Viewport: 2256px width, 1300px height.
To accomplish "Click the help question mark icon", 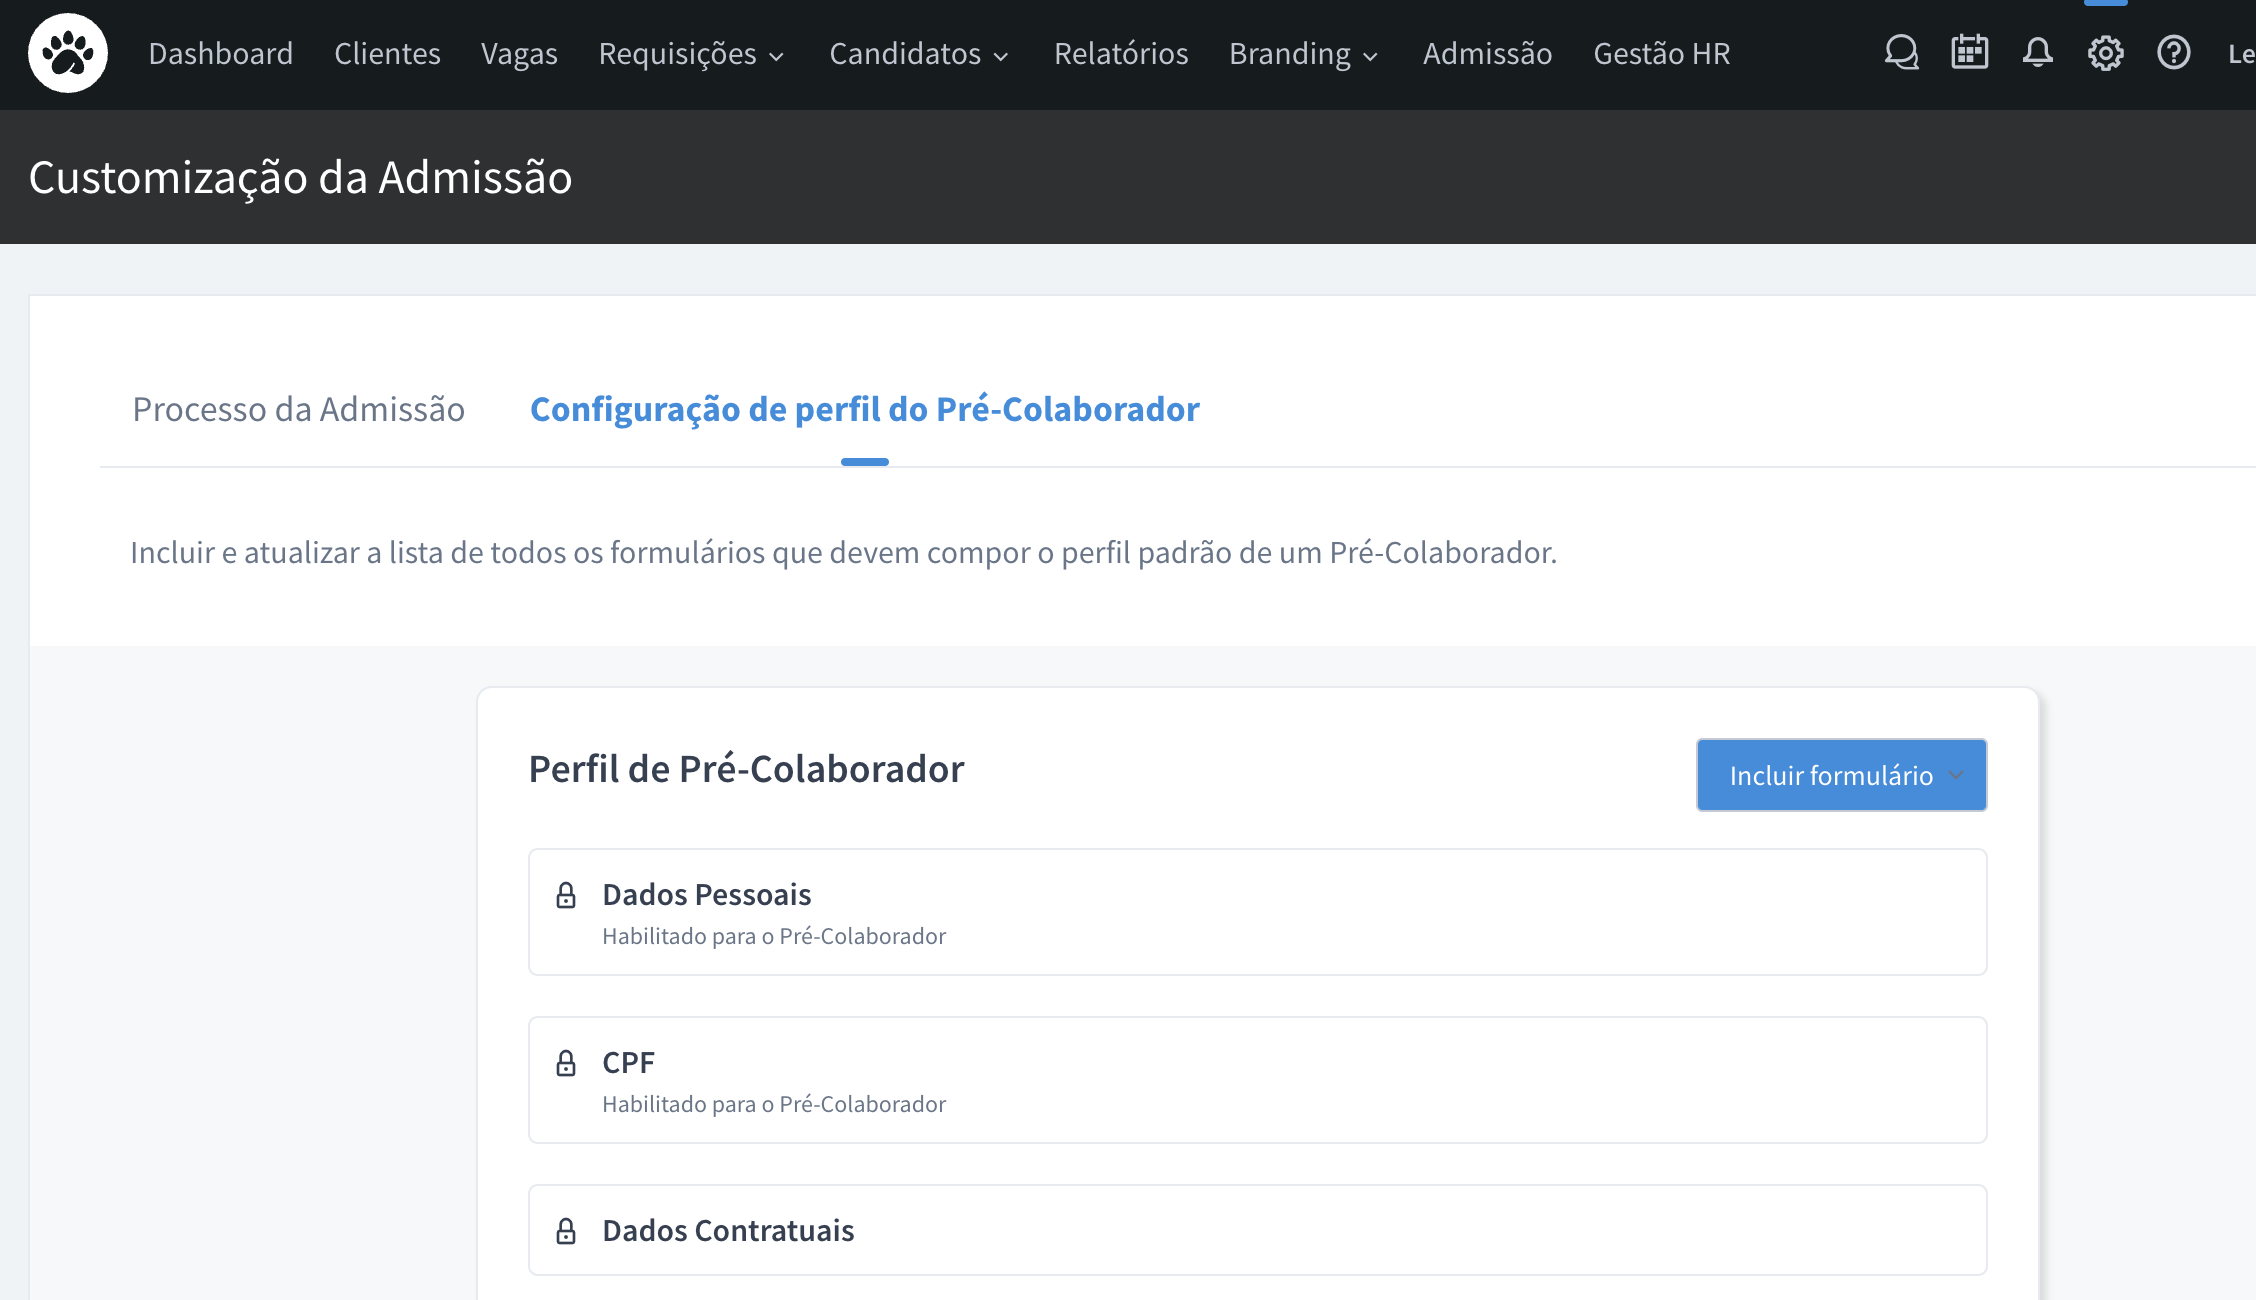I will coord(2173,53).
